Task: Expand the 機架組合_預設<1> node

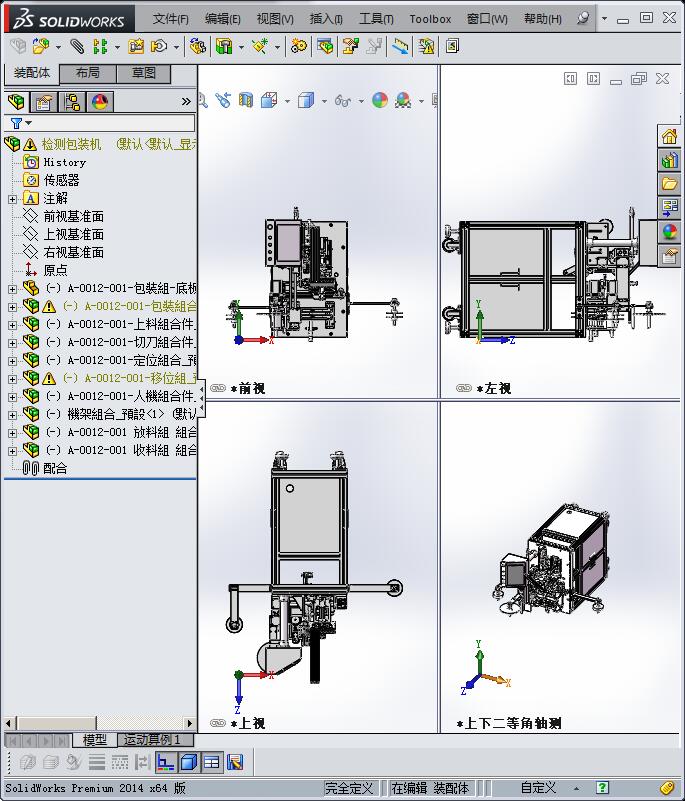Action: [x=12, y=415]
